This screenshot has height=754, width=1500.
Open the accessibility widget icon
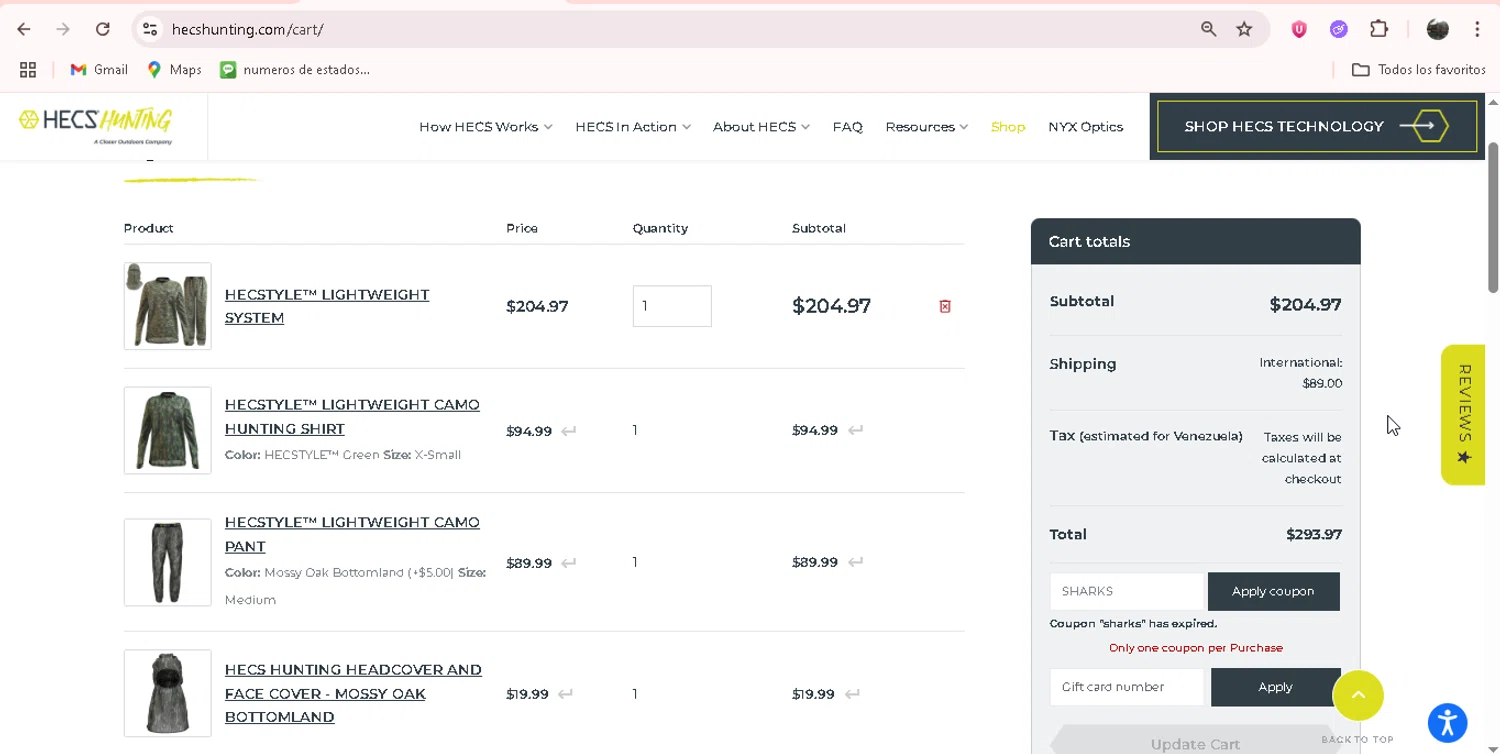click(x=1447, y=722)
